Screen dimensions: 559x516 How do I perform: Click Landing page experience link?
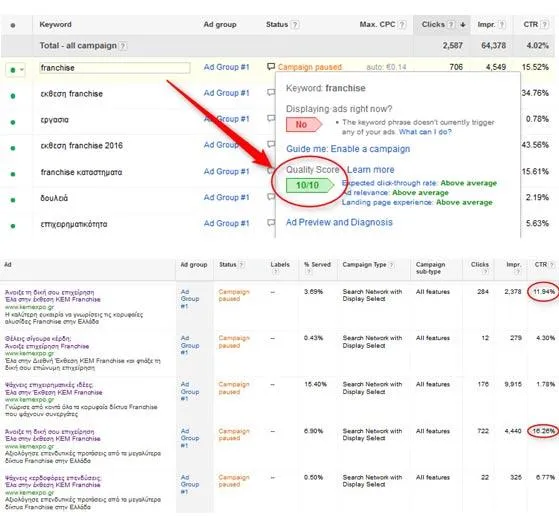(388, 202)
